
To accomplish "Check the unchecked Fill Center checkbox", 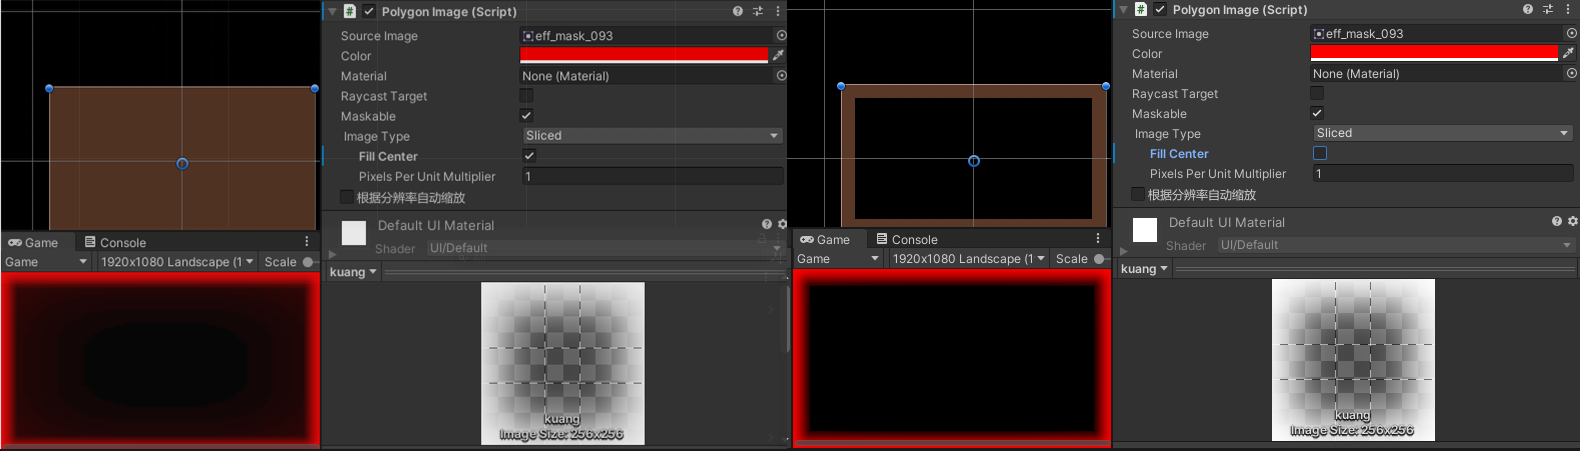I will tap(1320, 154).
